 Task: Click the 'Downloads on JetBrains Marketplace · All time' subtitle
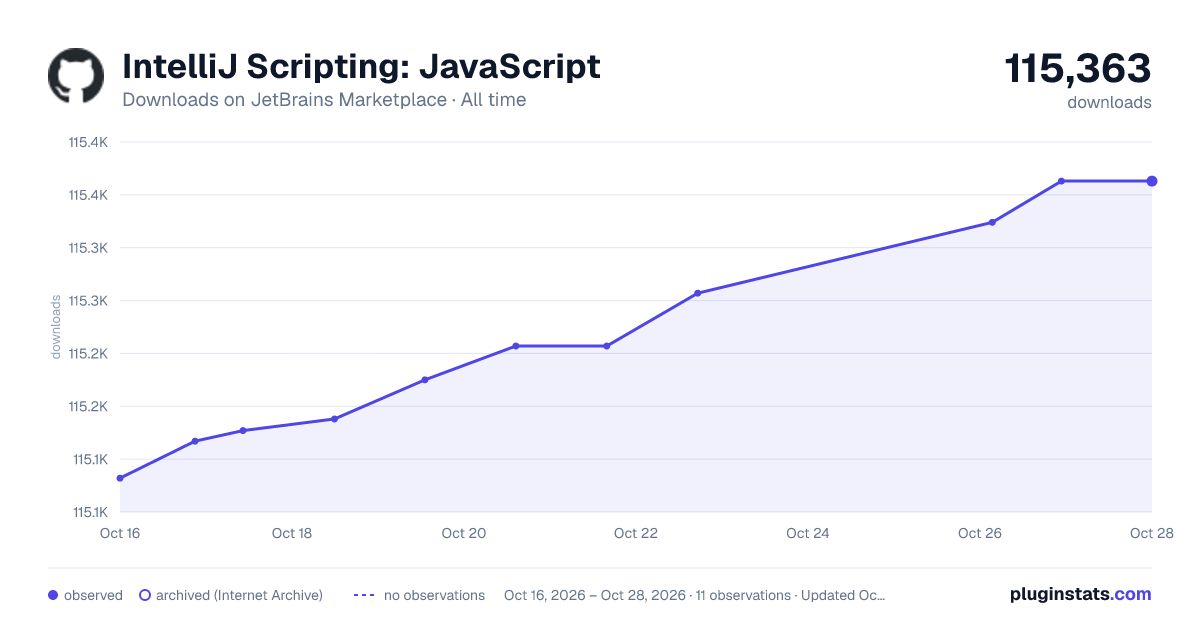[324, 100]
